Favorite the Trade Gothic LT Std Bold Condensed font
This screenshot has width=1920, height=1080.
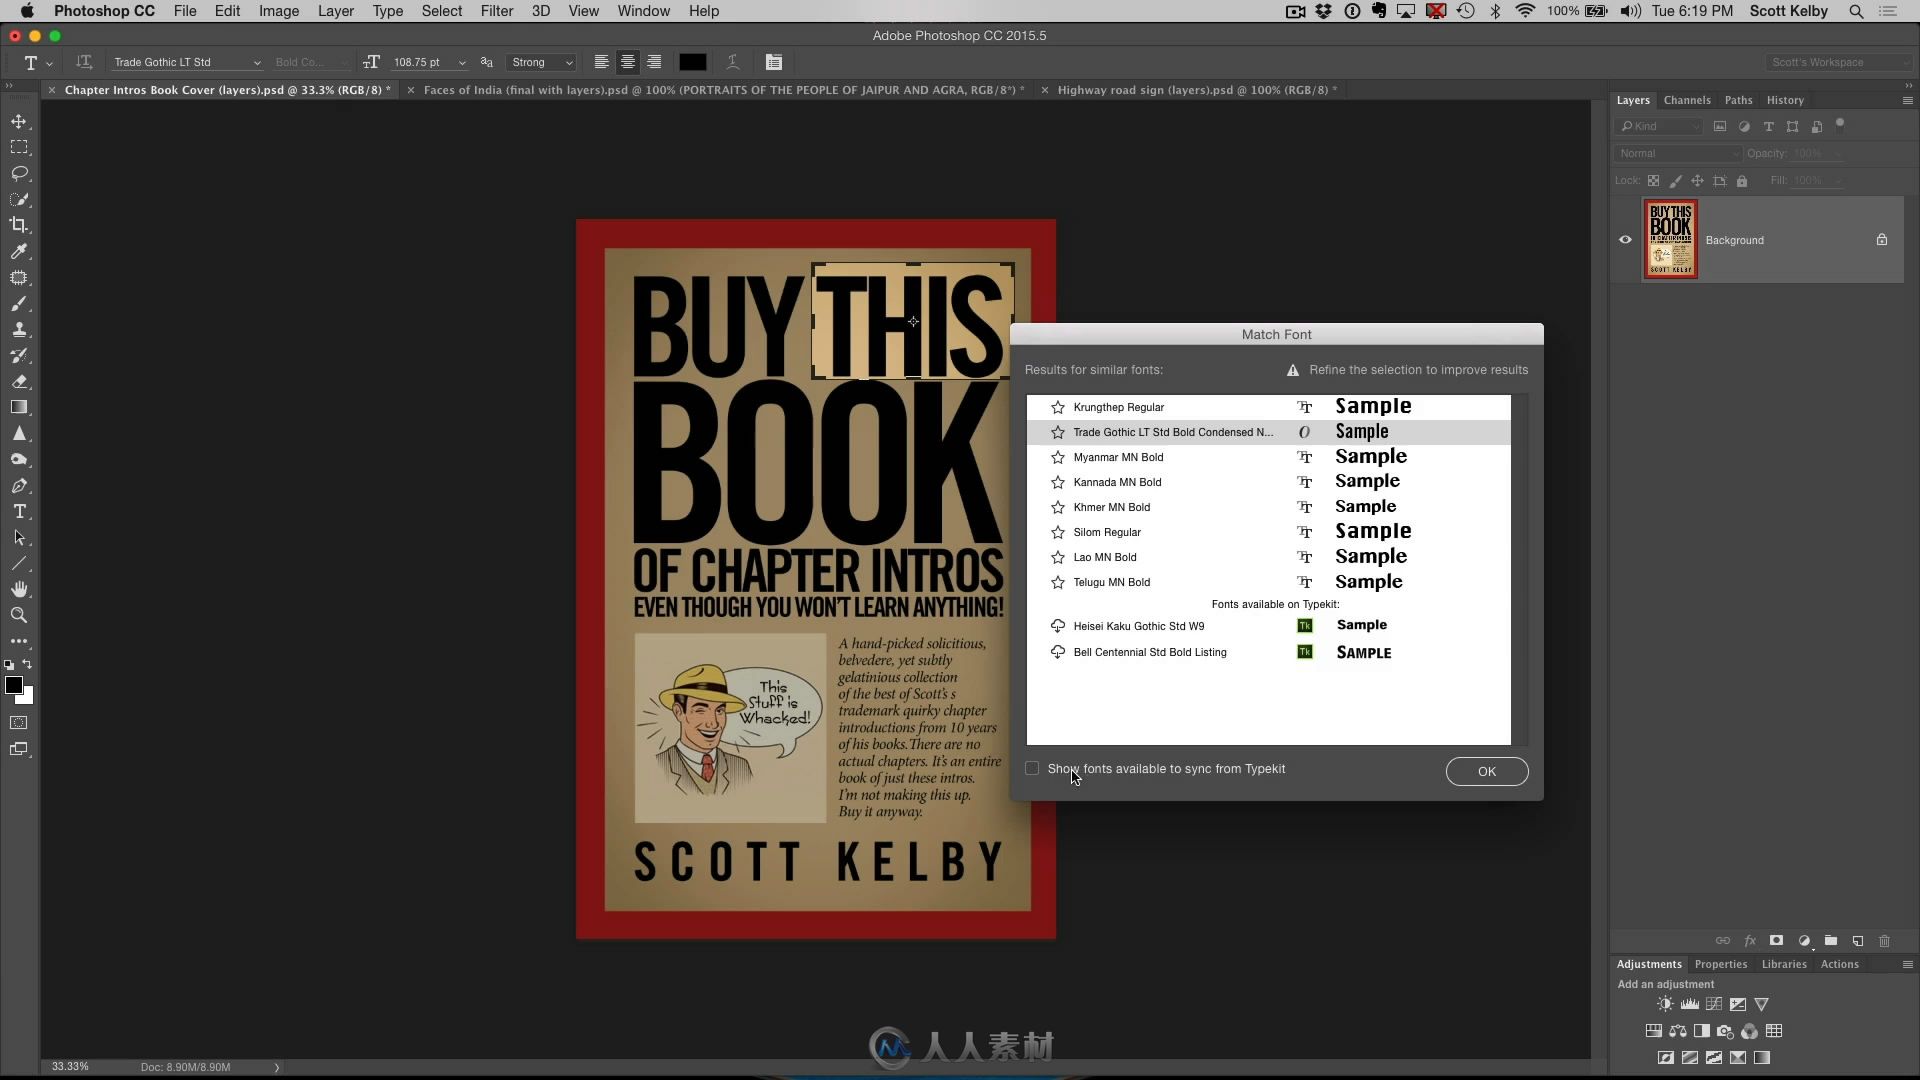click(x=1058, y=432)
